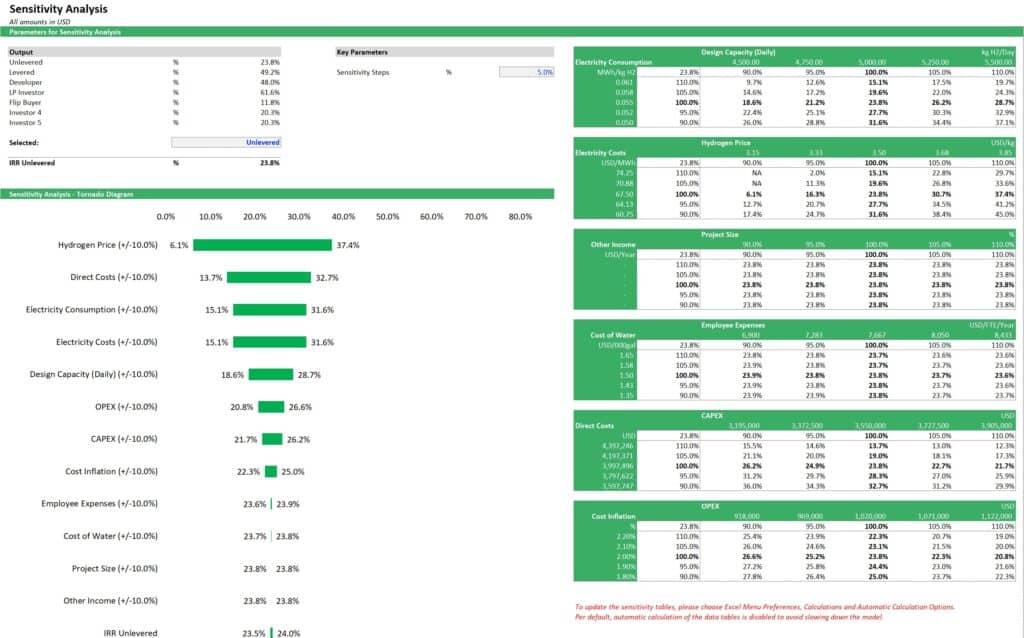
Task: Click the "Hydrogen Price (+/-10.0%)" chart label
Action: tap(108, 245)
